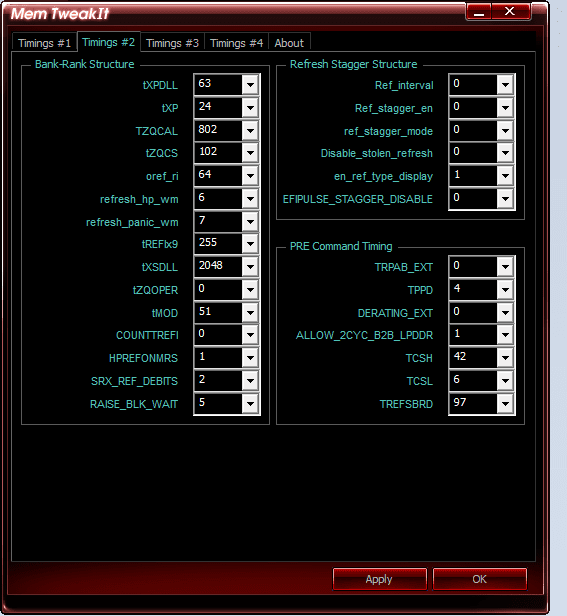Image resolution: width=567 pixels, height=616 pixels.
Task: Expand the refresh_panic_wm dropdown
Action: [250, 222]
